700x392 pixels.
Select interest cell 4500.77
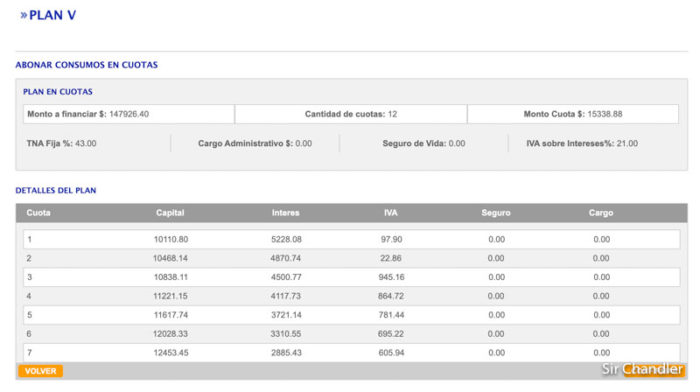(x=286, y=277)
